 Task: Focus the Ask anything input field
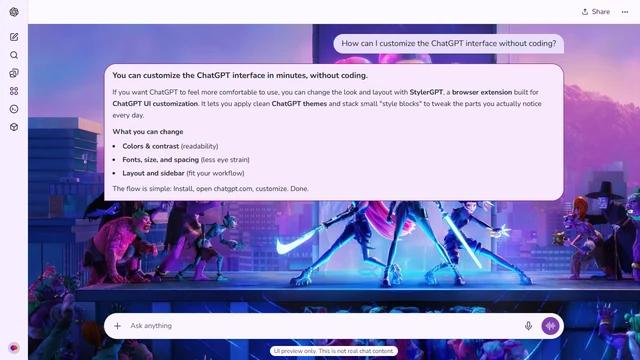click(322, 326)
